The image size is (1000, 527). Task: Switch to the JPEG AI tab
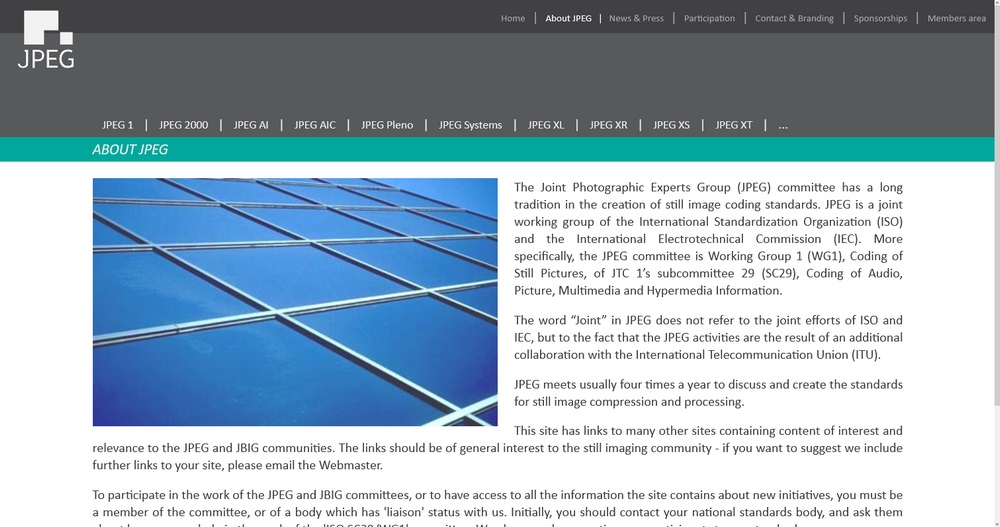(251, 125)
